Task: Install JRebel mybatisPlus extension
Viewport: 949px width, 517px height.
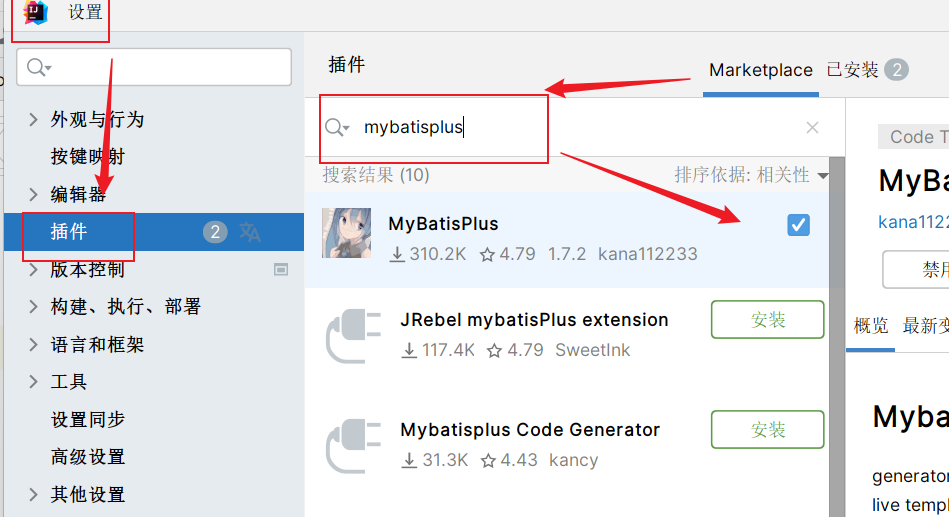Action: tap(767, 320)
